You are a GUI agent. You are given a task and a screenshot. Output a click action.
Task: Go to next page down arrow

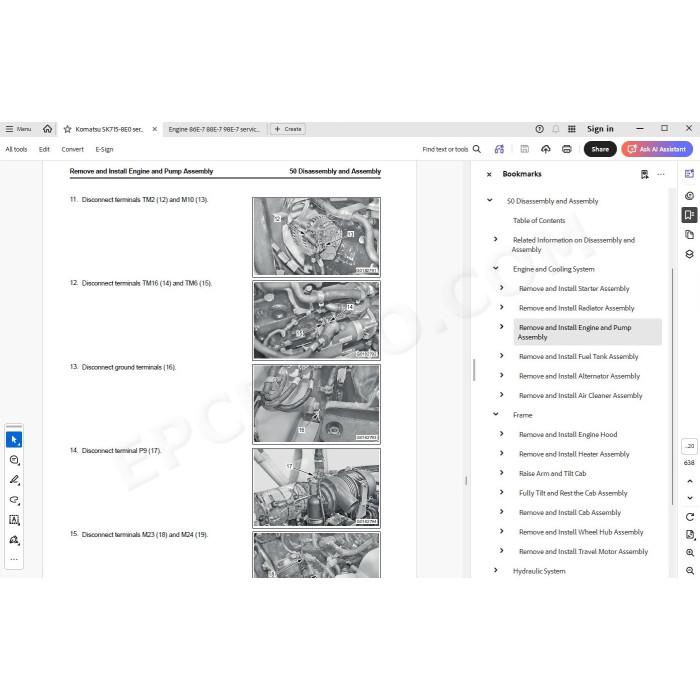tap(690, 498)
